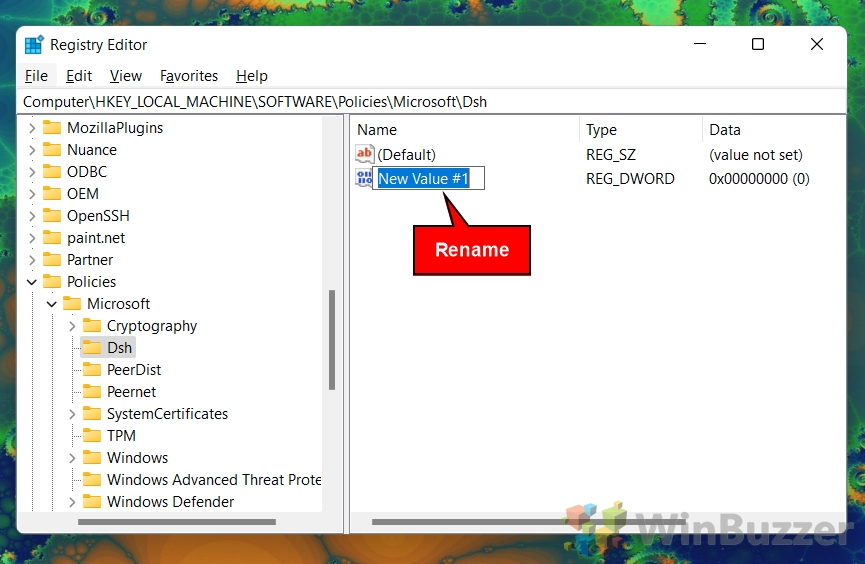Open the Favorites menu

(189, 76)
